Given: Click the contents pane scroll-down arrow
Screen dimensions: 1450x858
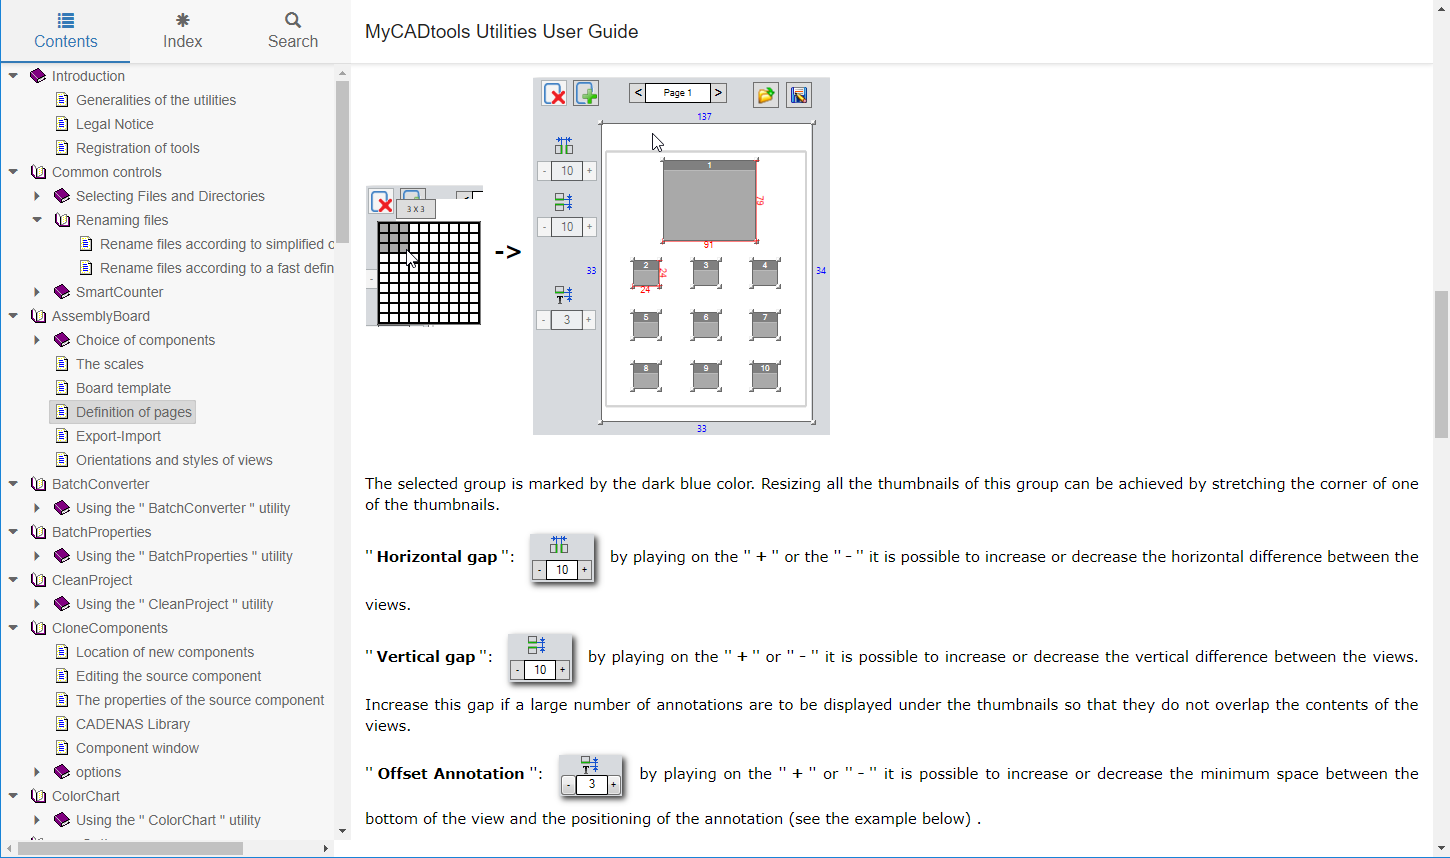Looking at the screenshot, I should pyautogui.click(x=342, y=830).
